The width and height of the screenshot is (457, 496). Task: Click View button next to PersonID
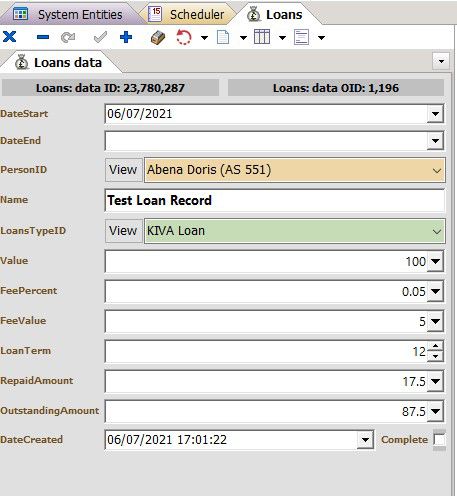pyautogui.click(x=123, y=170)
